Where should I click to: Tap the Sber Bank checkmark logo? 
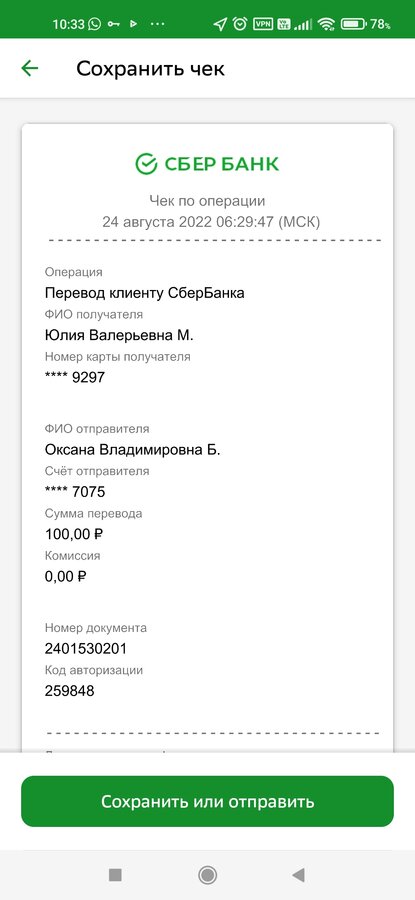[x=146, y=164]
